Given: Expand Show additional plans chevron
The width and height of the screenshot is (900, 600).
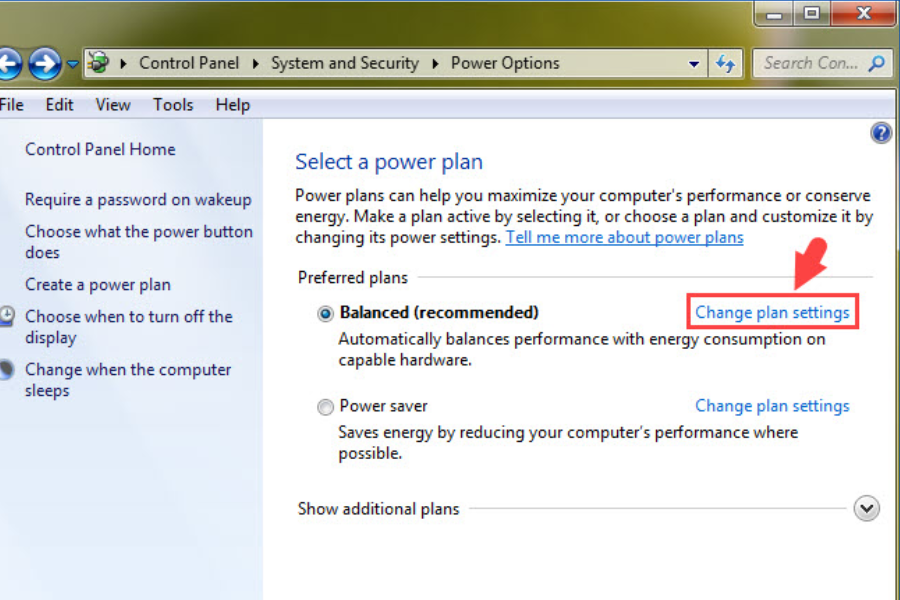Looking at the screenshot, I should click(866, 508).
